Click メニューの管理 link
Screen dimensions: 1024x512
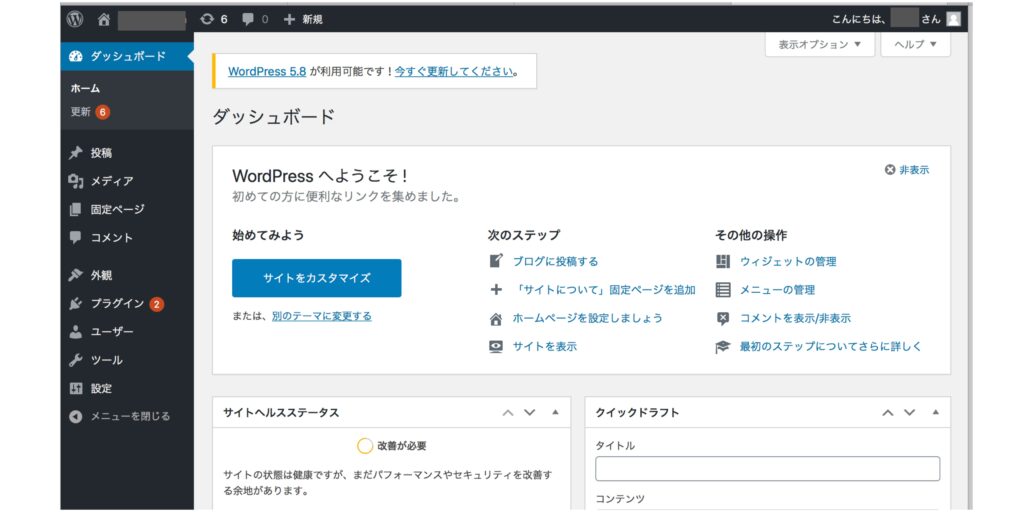[x=777, y=290]
